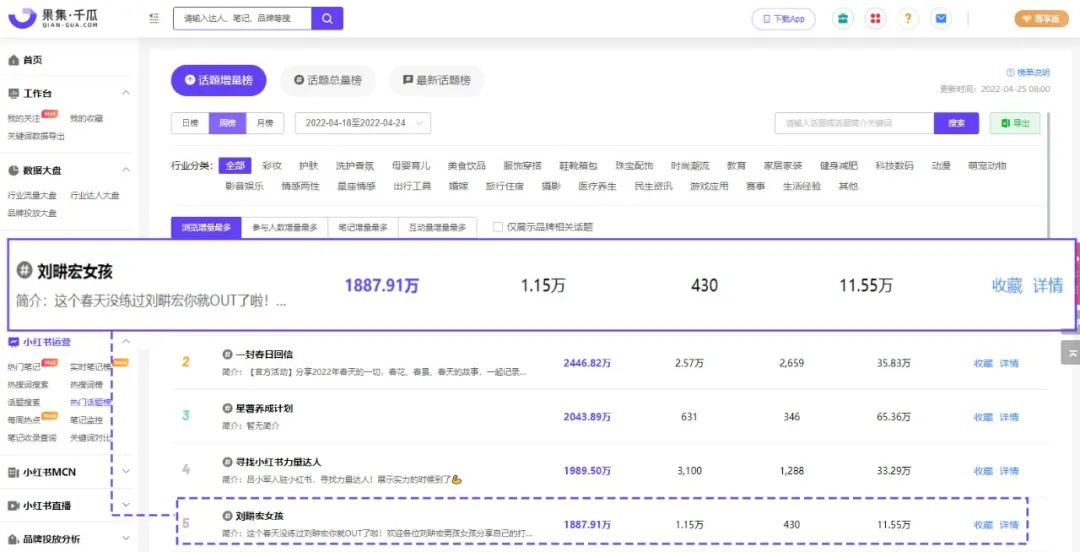Expand the 小红书MCN section chevron
Screen dimensions: 1080x552
coord(126,472)
